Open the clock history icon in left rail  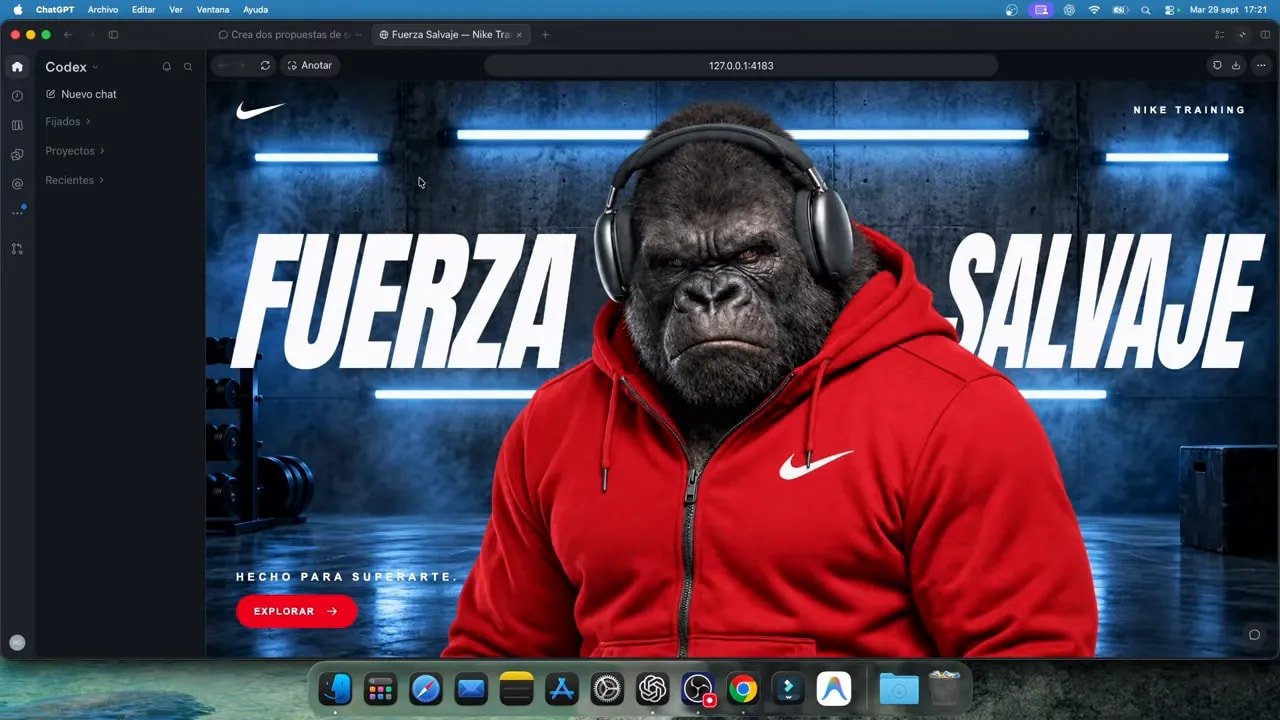pyautogui.click(x=17, y=96)
